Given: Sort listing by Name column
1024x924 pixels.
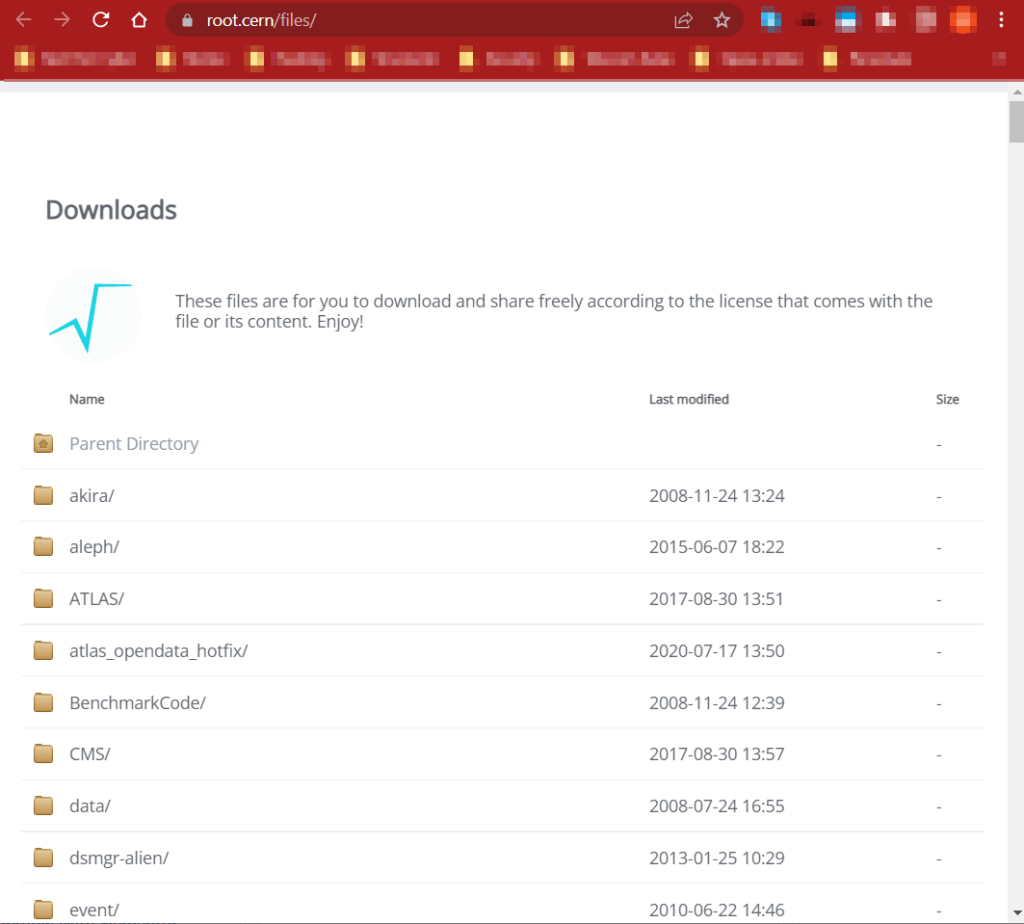Looking at the screenshot, I should point(87,399).
